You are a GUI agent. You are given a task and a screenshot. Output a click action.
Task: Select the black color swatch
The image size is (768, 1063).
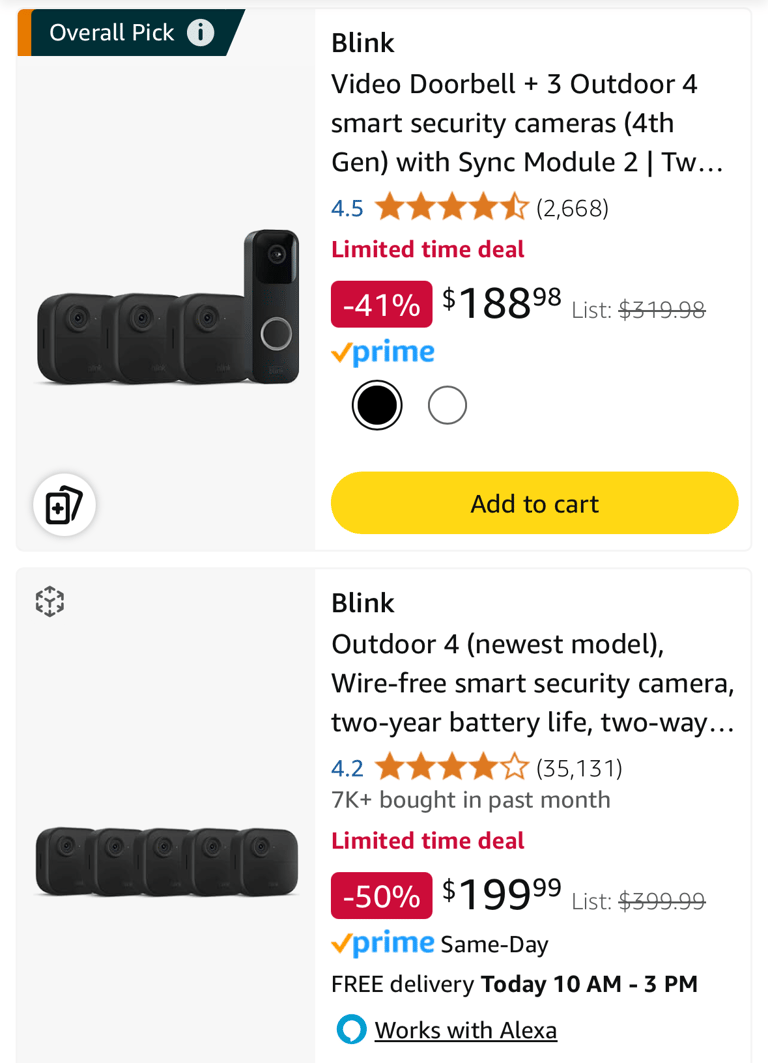tap(377, 405)
